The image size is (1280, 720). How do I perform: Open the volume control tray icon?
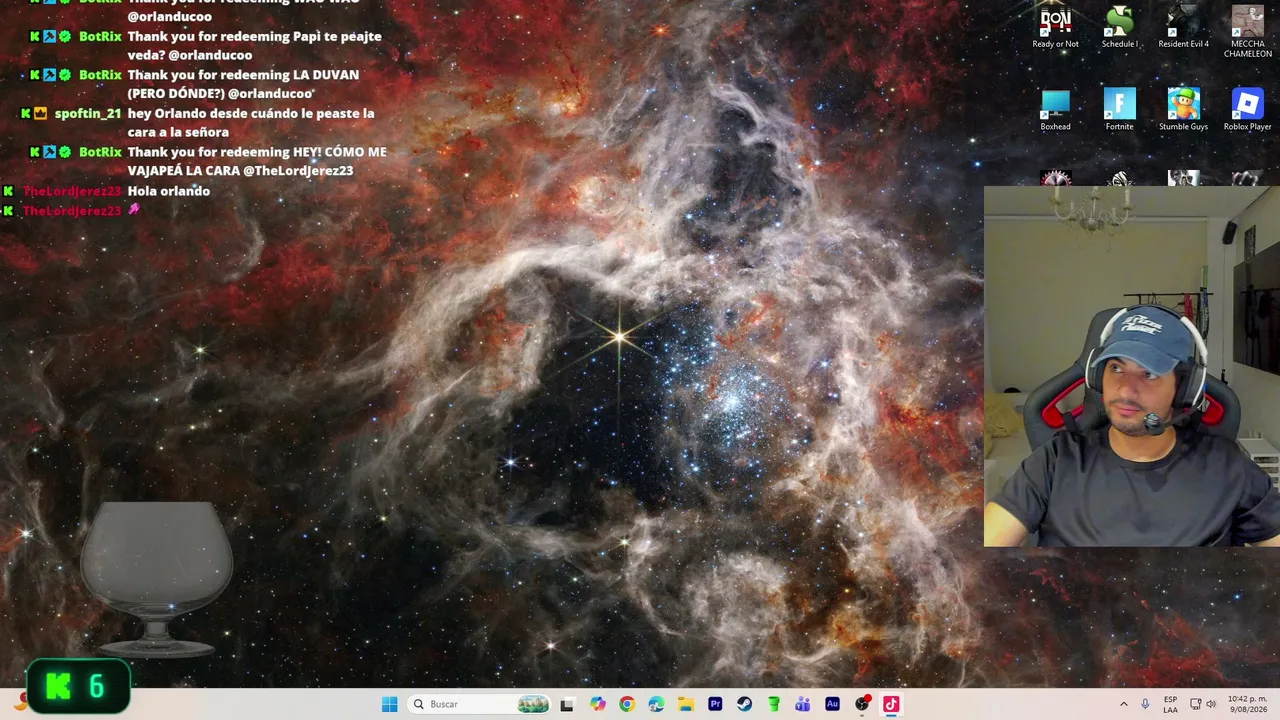coord(1211,704)
